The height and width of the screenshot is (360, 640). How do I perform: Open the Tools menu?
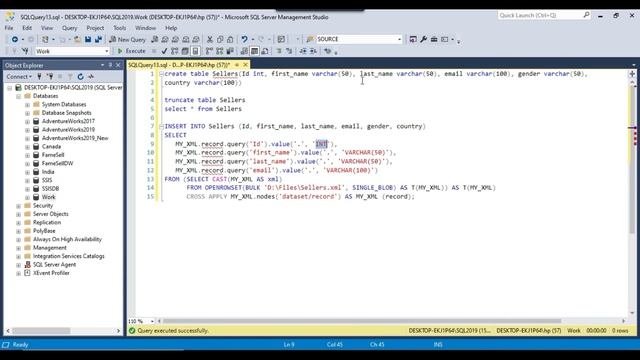click(x=120, y=28)
